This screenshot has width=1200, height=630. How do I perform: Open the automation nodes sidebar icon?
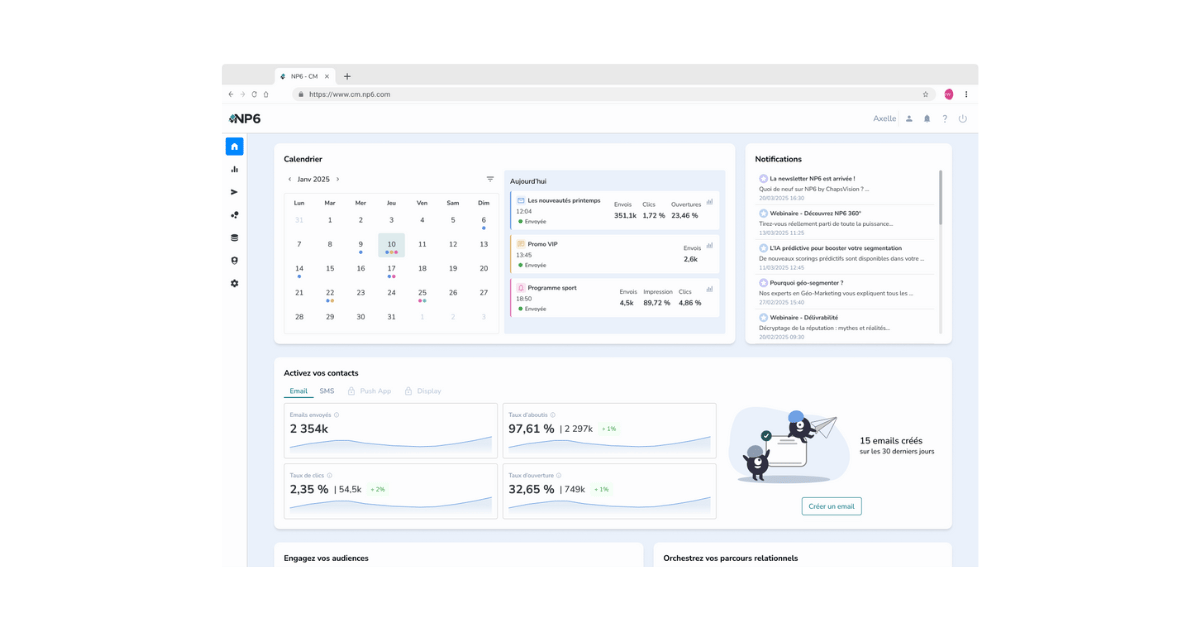pyautogui.click(x=234, y=215)
